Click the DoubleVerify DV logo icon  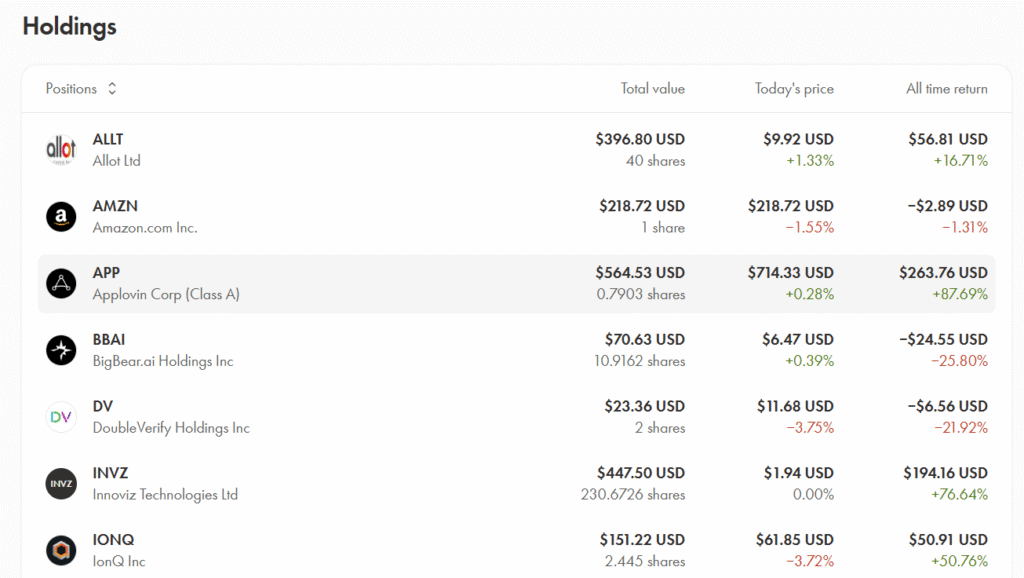61,417
